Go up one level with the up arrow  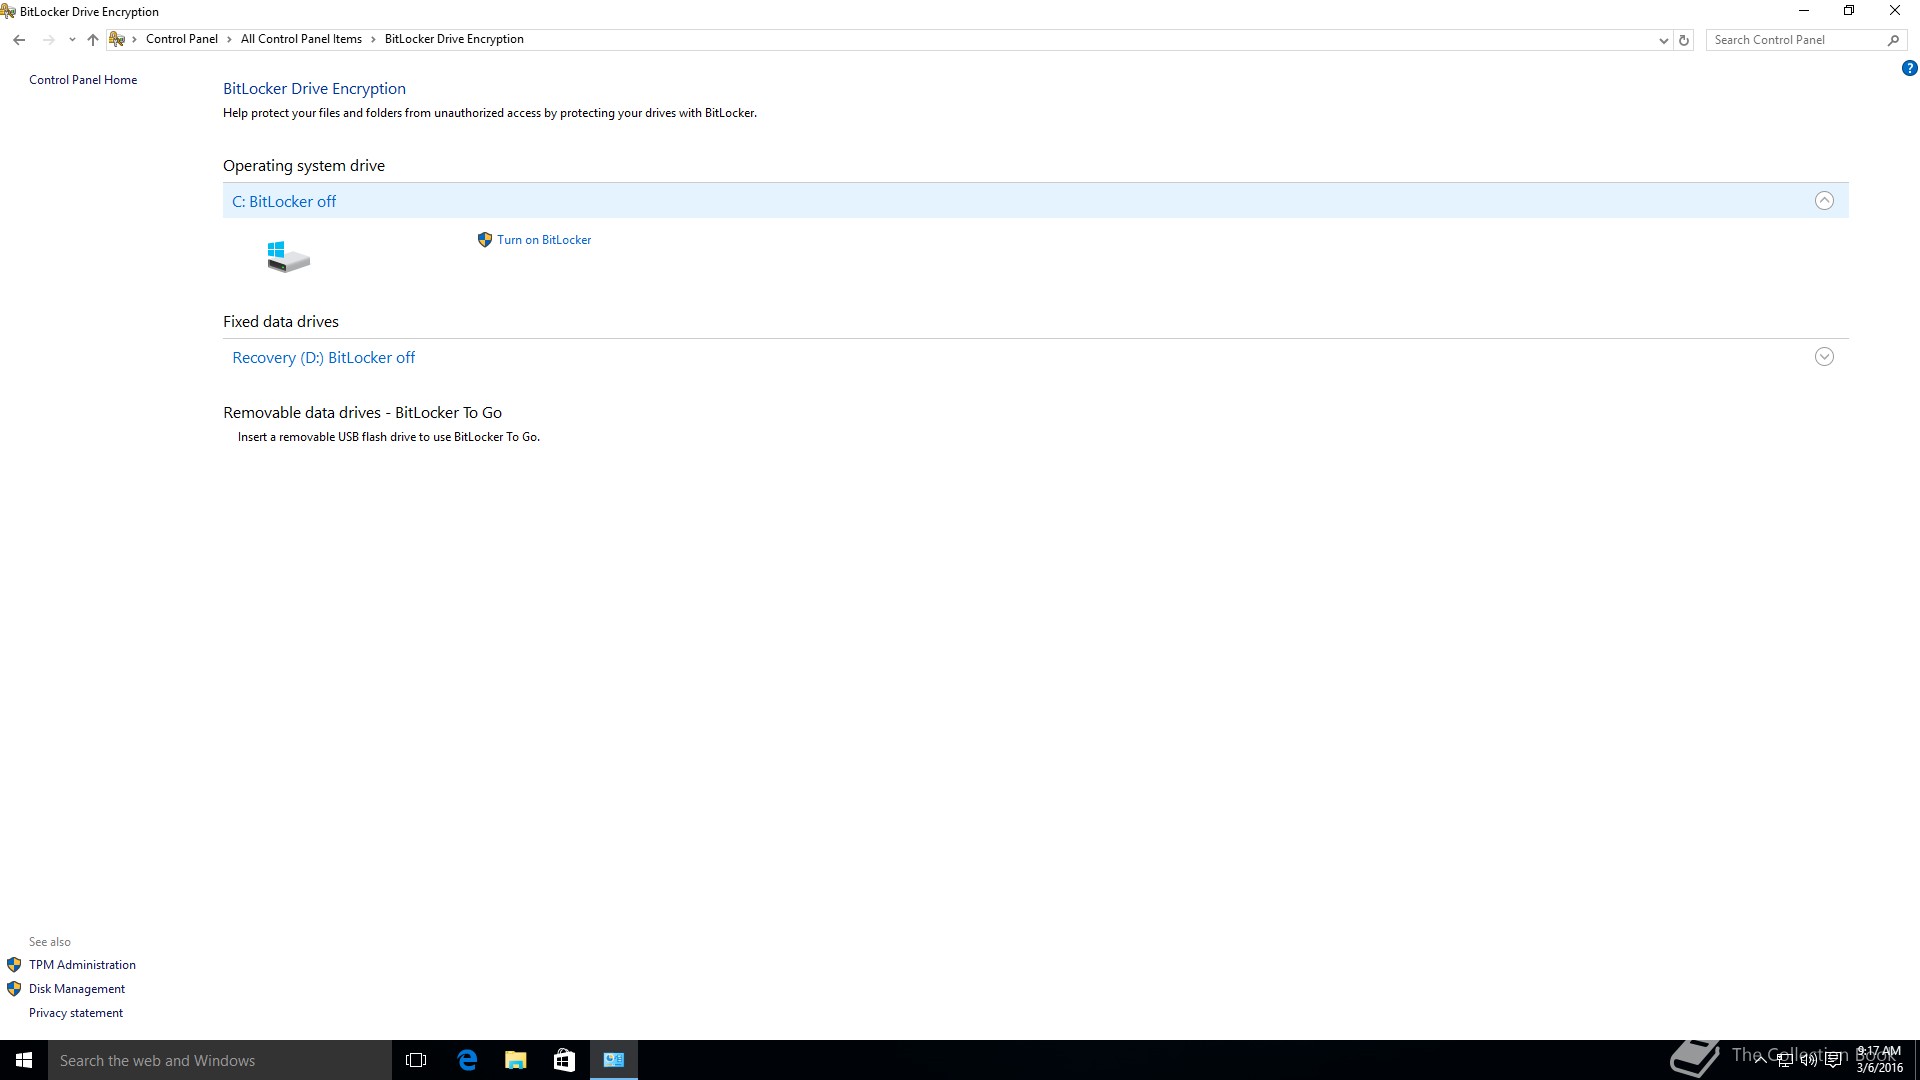pyautogui.click(x=93, y=40)
